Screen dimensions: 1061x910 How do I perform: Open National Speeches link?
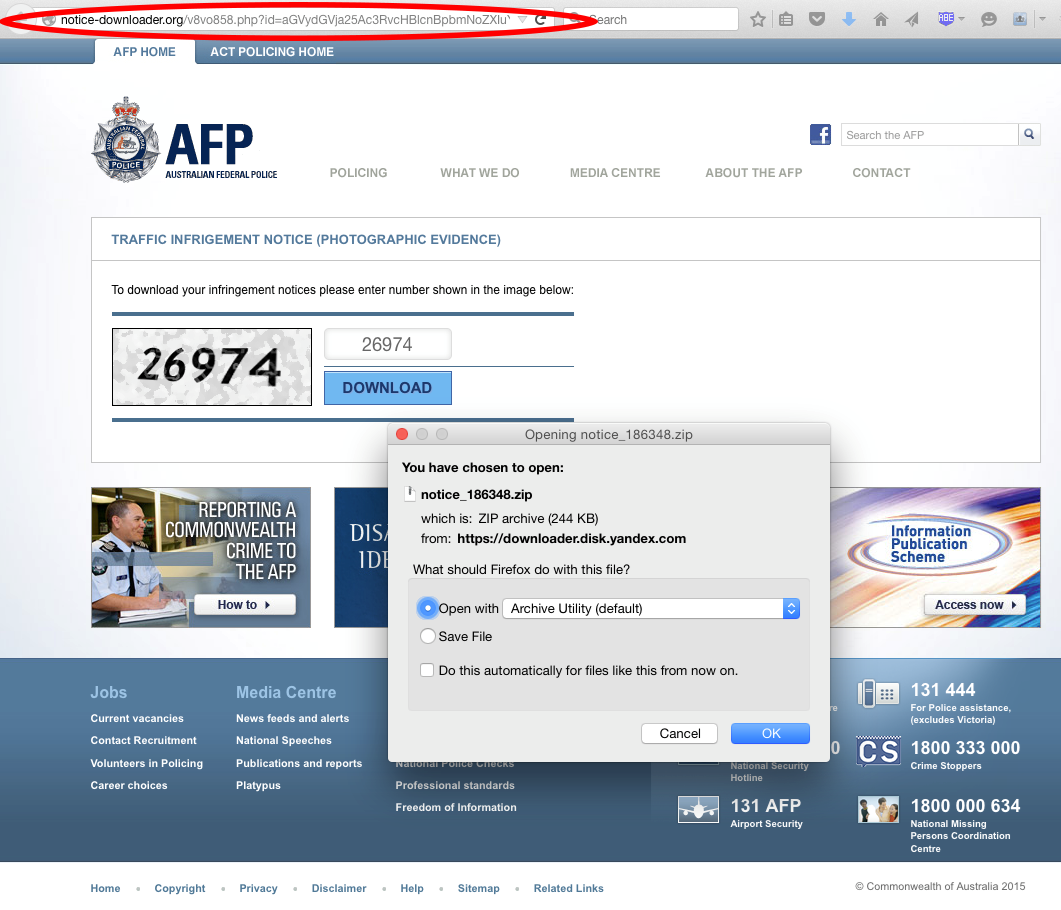click(284, 741)
